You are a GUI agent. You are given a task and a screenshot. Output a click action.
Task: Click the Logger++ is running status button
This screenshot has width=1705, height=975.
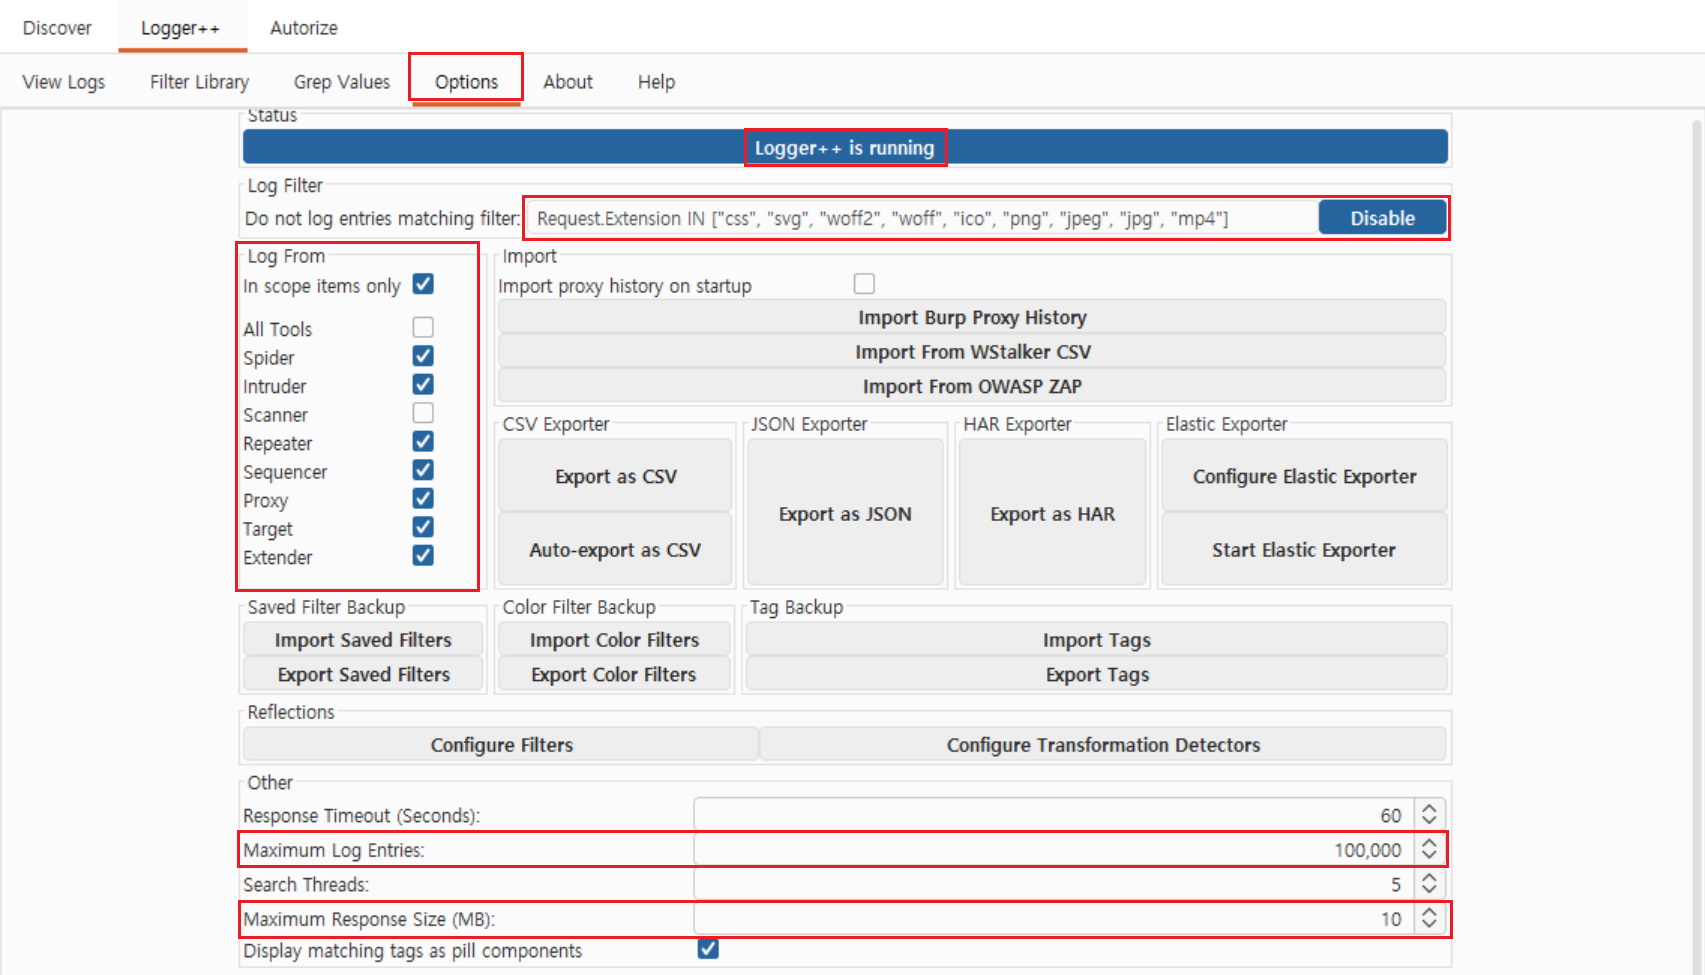click(845, 147)
